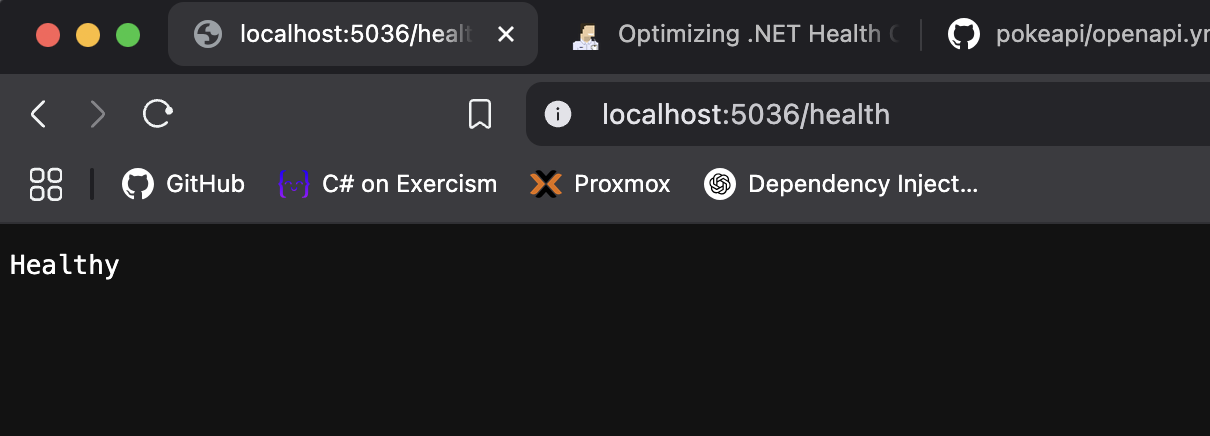
Task: Click the green maximize window button
Action: click(128, 35)
